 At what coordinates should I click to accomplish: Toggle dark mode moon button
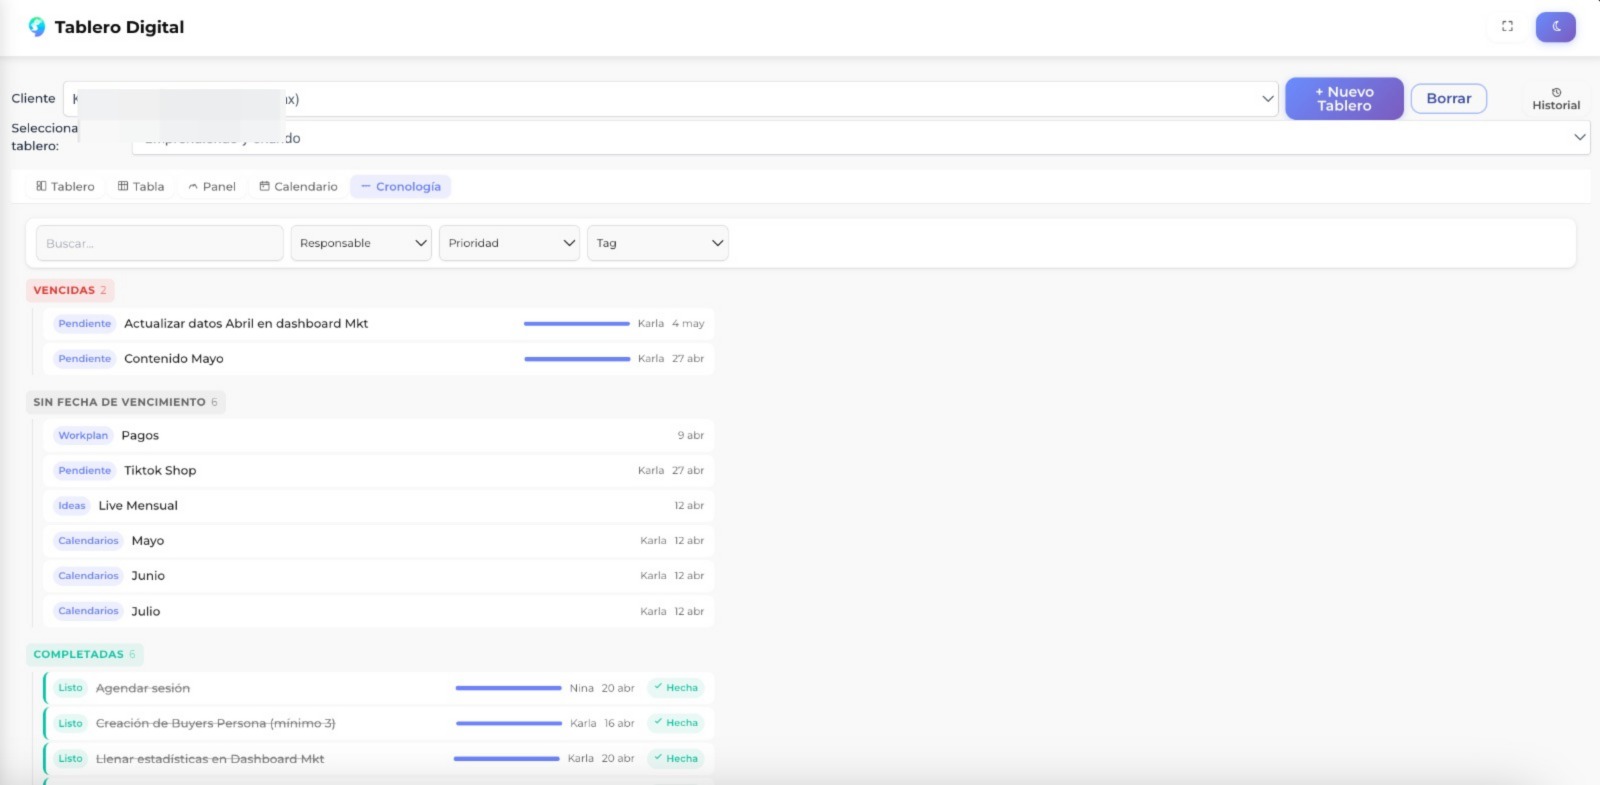1556,27
